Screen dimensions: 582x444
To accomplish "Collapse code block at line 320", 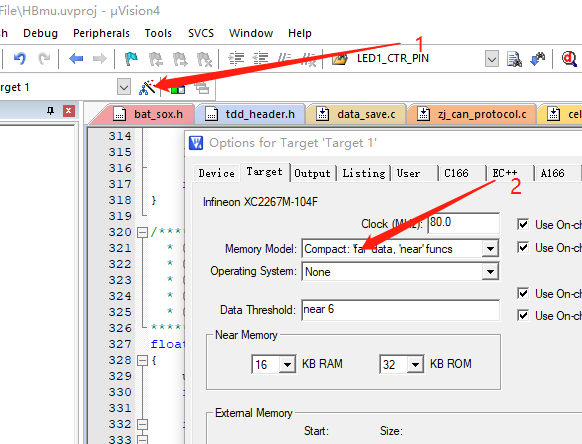I will point(142,232).
